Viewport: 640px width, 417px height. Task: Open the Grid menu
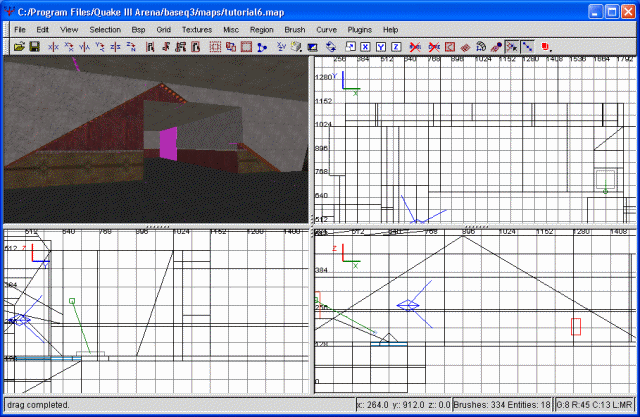pyautogui.click(x=163, y=30)
